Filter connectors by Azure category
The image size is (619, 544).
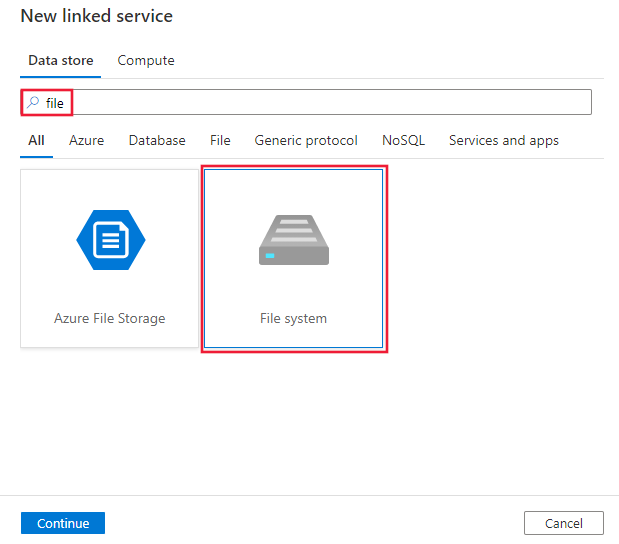pyautogui.click(x=86, y=141)
